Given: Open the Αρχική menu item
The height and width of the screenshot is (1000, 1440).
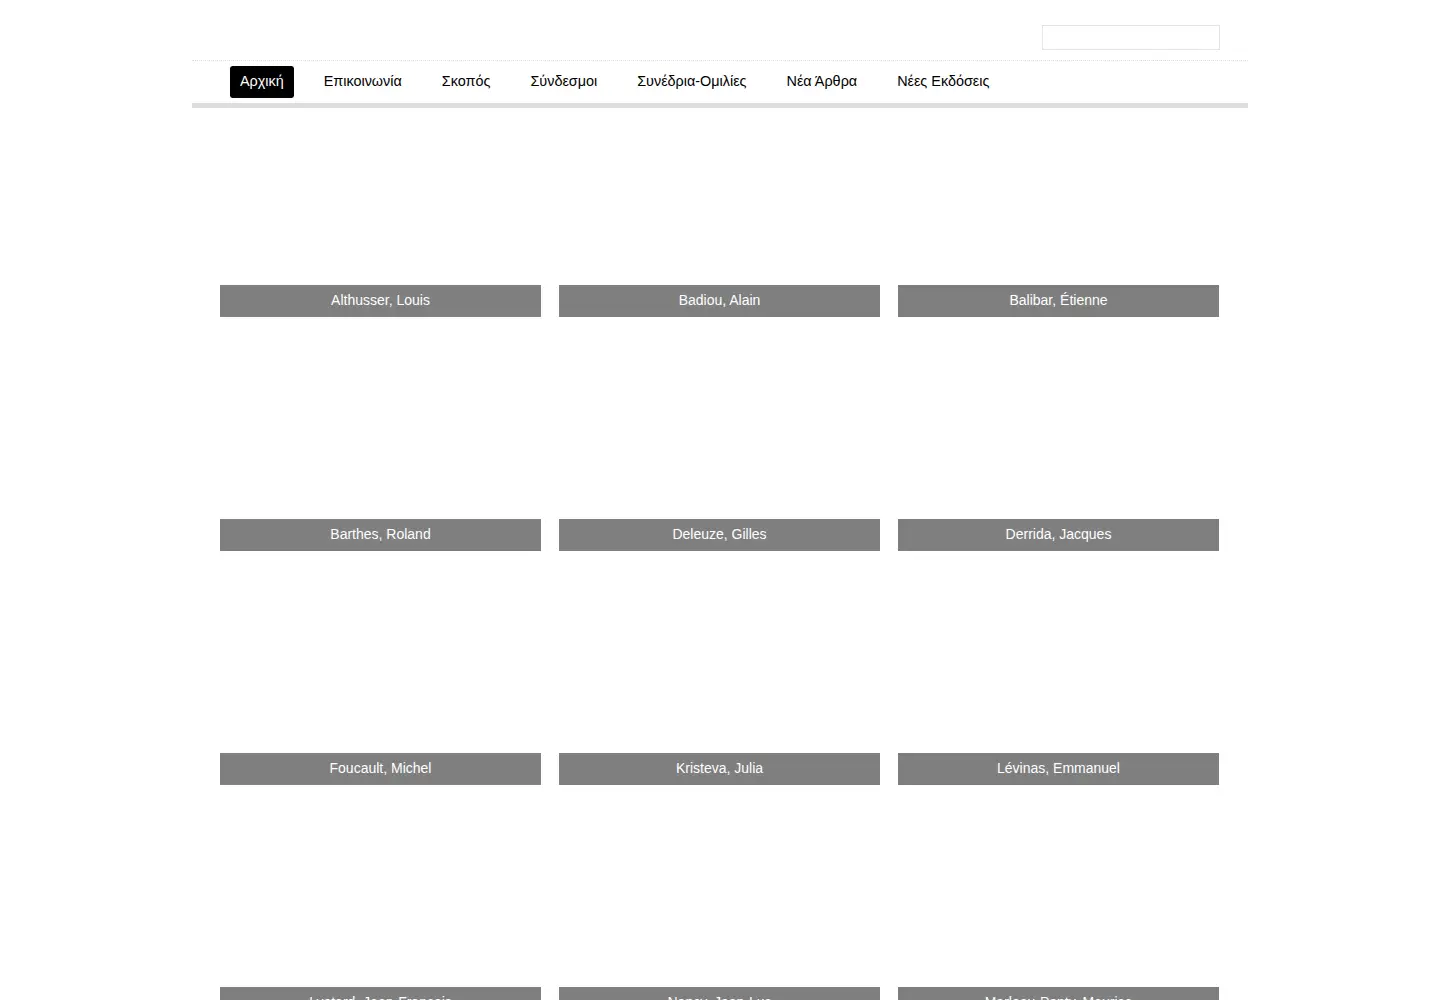Looking at the screenshot, I should click(262, 82).
